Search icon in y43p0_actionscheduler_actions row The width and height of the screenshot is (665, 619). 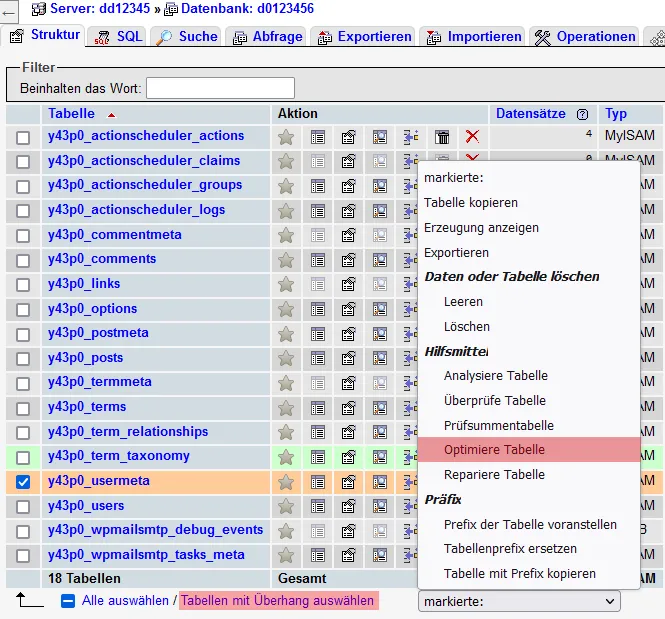pyautogui.click(x=380, y=137)
